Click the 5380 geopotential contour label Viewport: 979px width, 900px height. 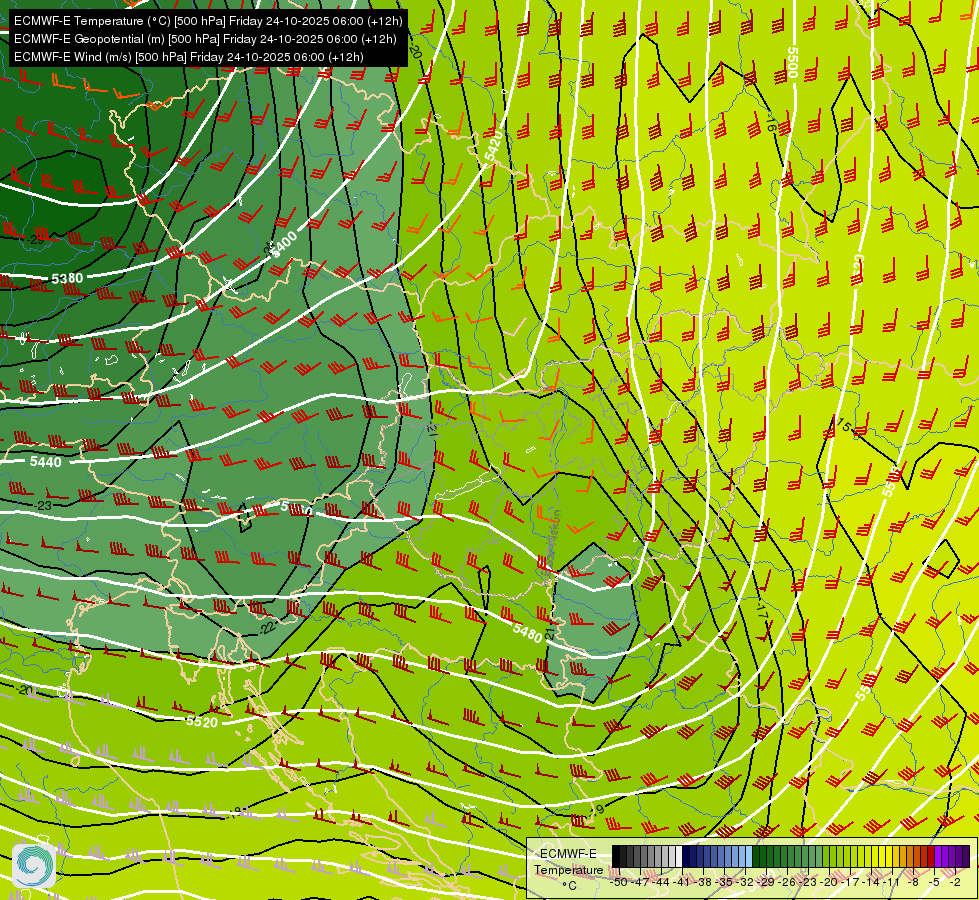(67, 278)
